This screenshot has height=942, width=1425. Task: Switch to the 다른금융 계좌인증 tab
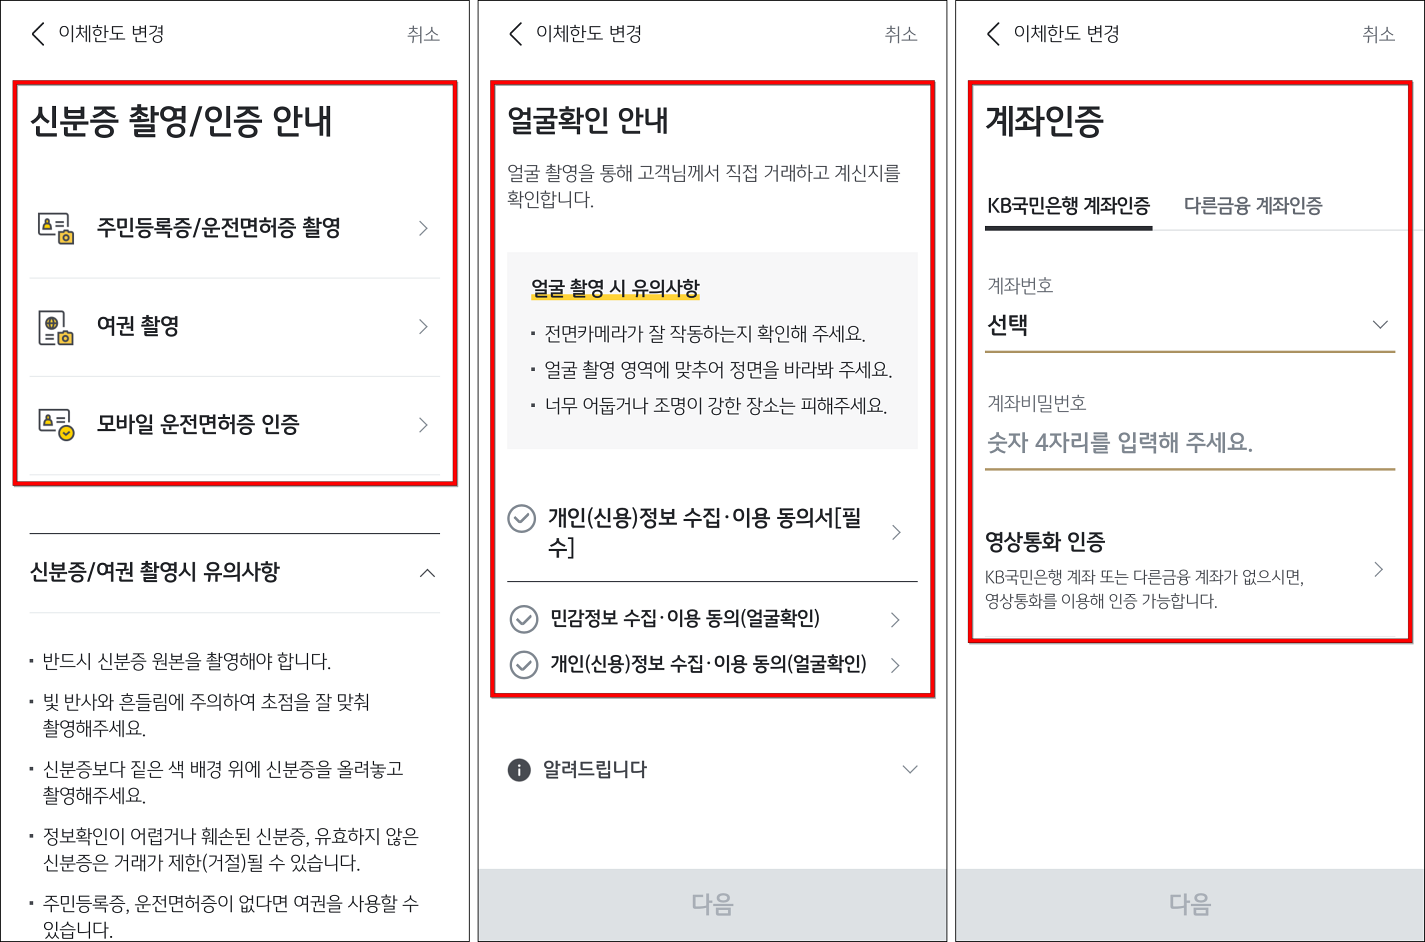[1252, 205]
